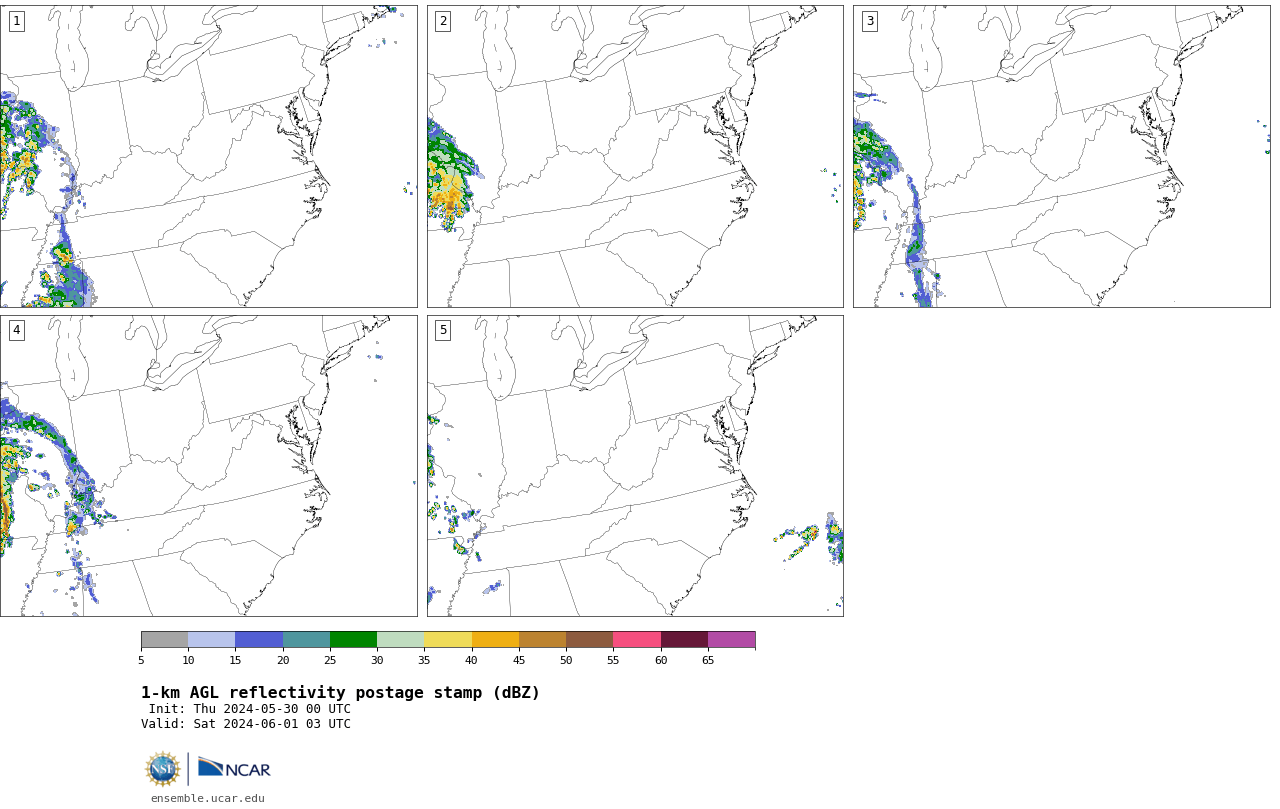Open ensemble member 4 reflectivity map
The width and height of the screenshot is (1280, 809).
(x=208, y=466)
